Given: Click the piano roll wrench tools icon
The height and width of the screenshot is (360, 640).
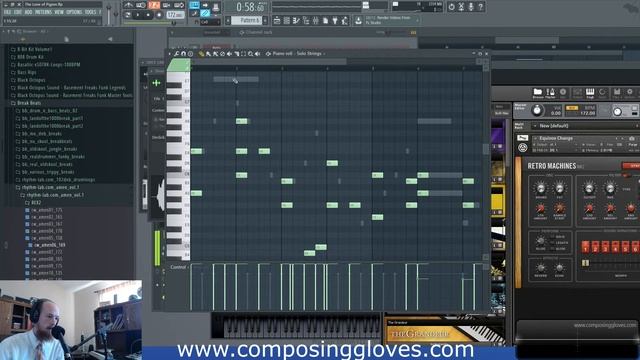Looking at the screenshot, I should 176,53.
